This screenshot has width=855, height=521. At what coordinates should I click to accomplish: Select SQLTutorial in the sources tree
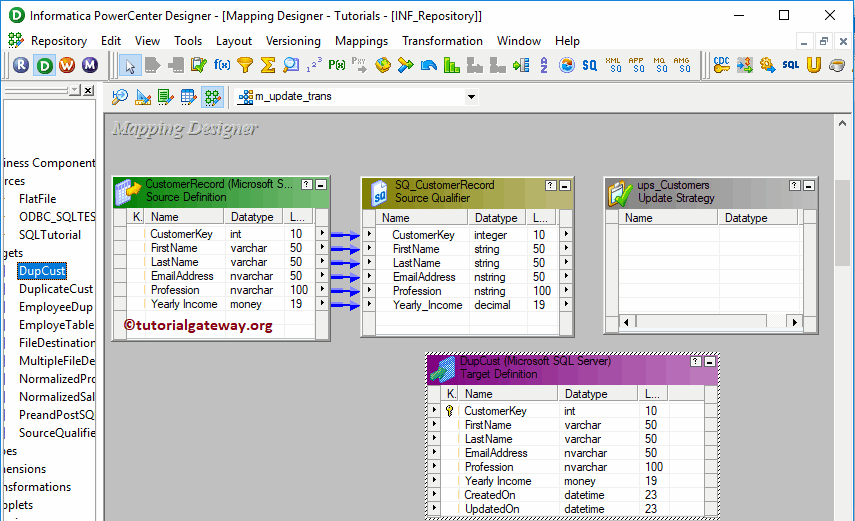click(x=50, y=235)
